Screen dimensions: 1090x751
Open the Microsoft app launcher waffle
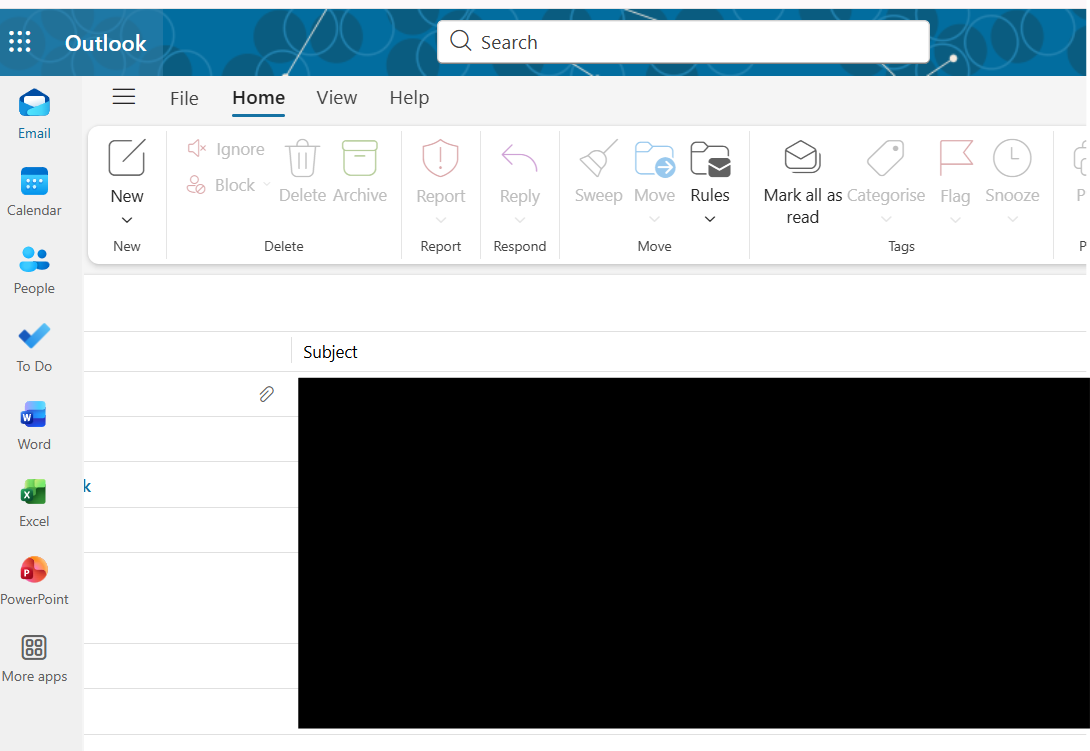pos(19,41)
